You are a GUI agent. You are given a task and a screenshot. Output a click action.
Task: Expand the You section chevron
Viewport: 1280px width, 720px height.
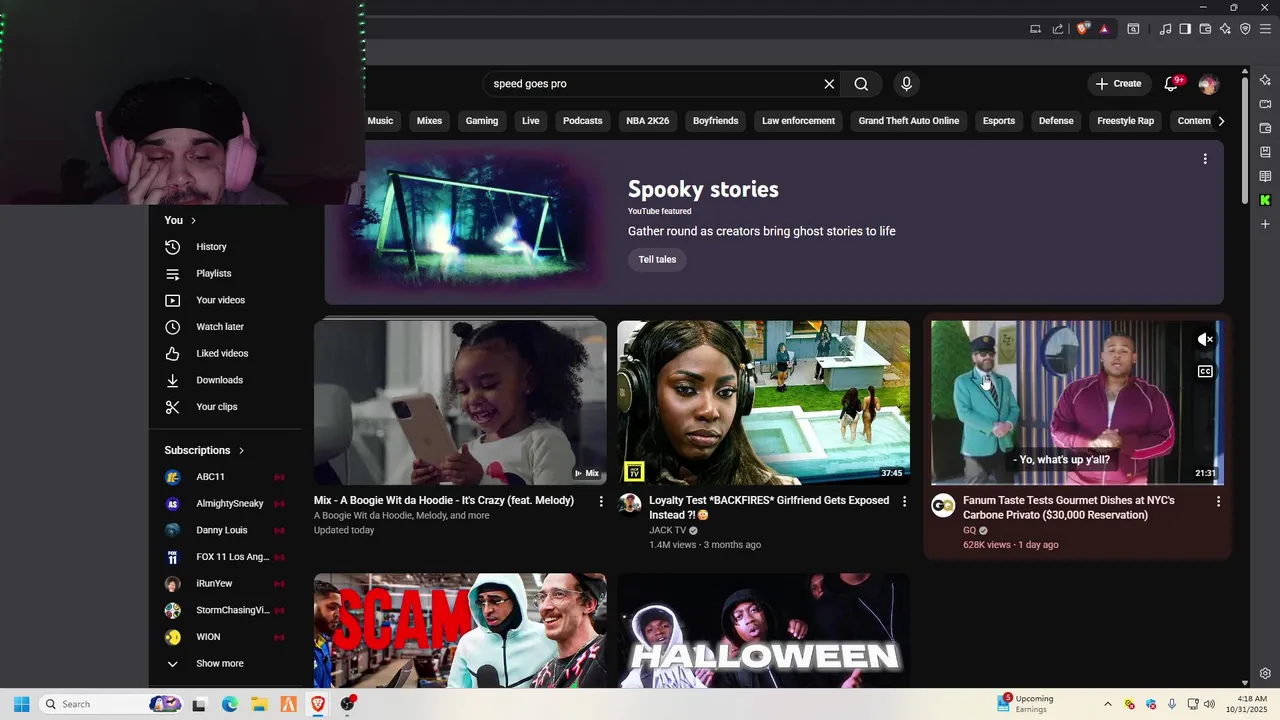pyautogui.click(x=193, y=220)
